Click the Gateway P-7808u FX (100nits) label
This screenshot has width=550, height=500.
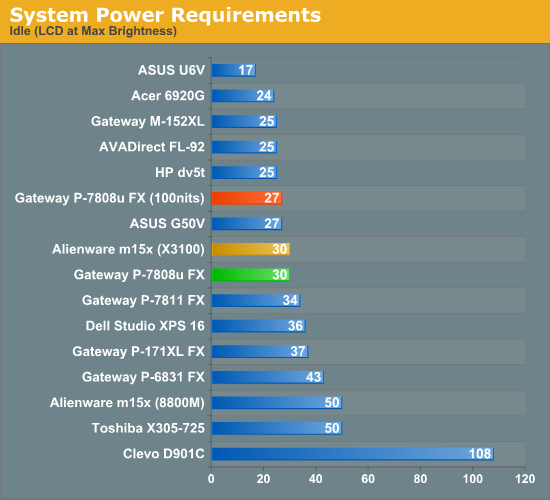(110, 198)
